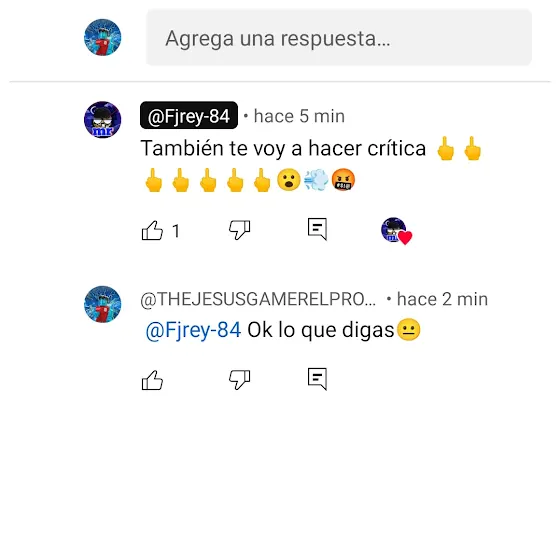Screen dimensions: 560x560
Task: Click the like count '1'
Action: (176, 231)
